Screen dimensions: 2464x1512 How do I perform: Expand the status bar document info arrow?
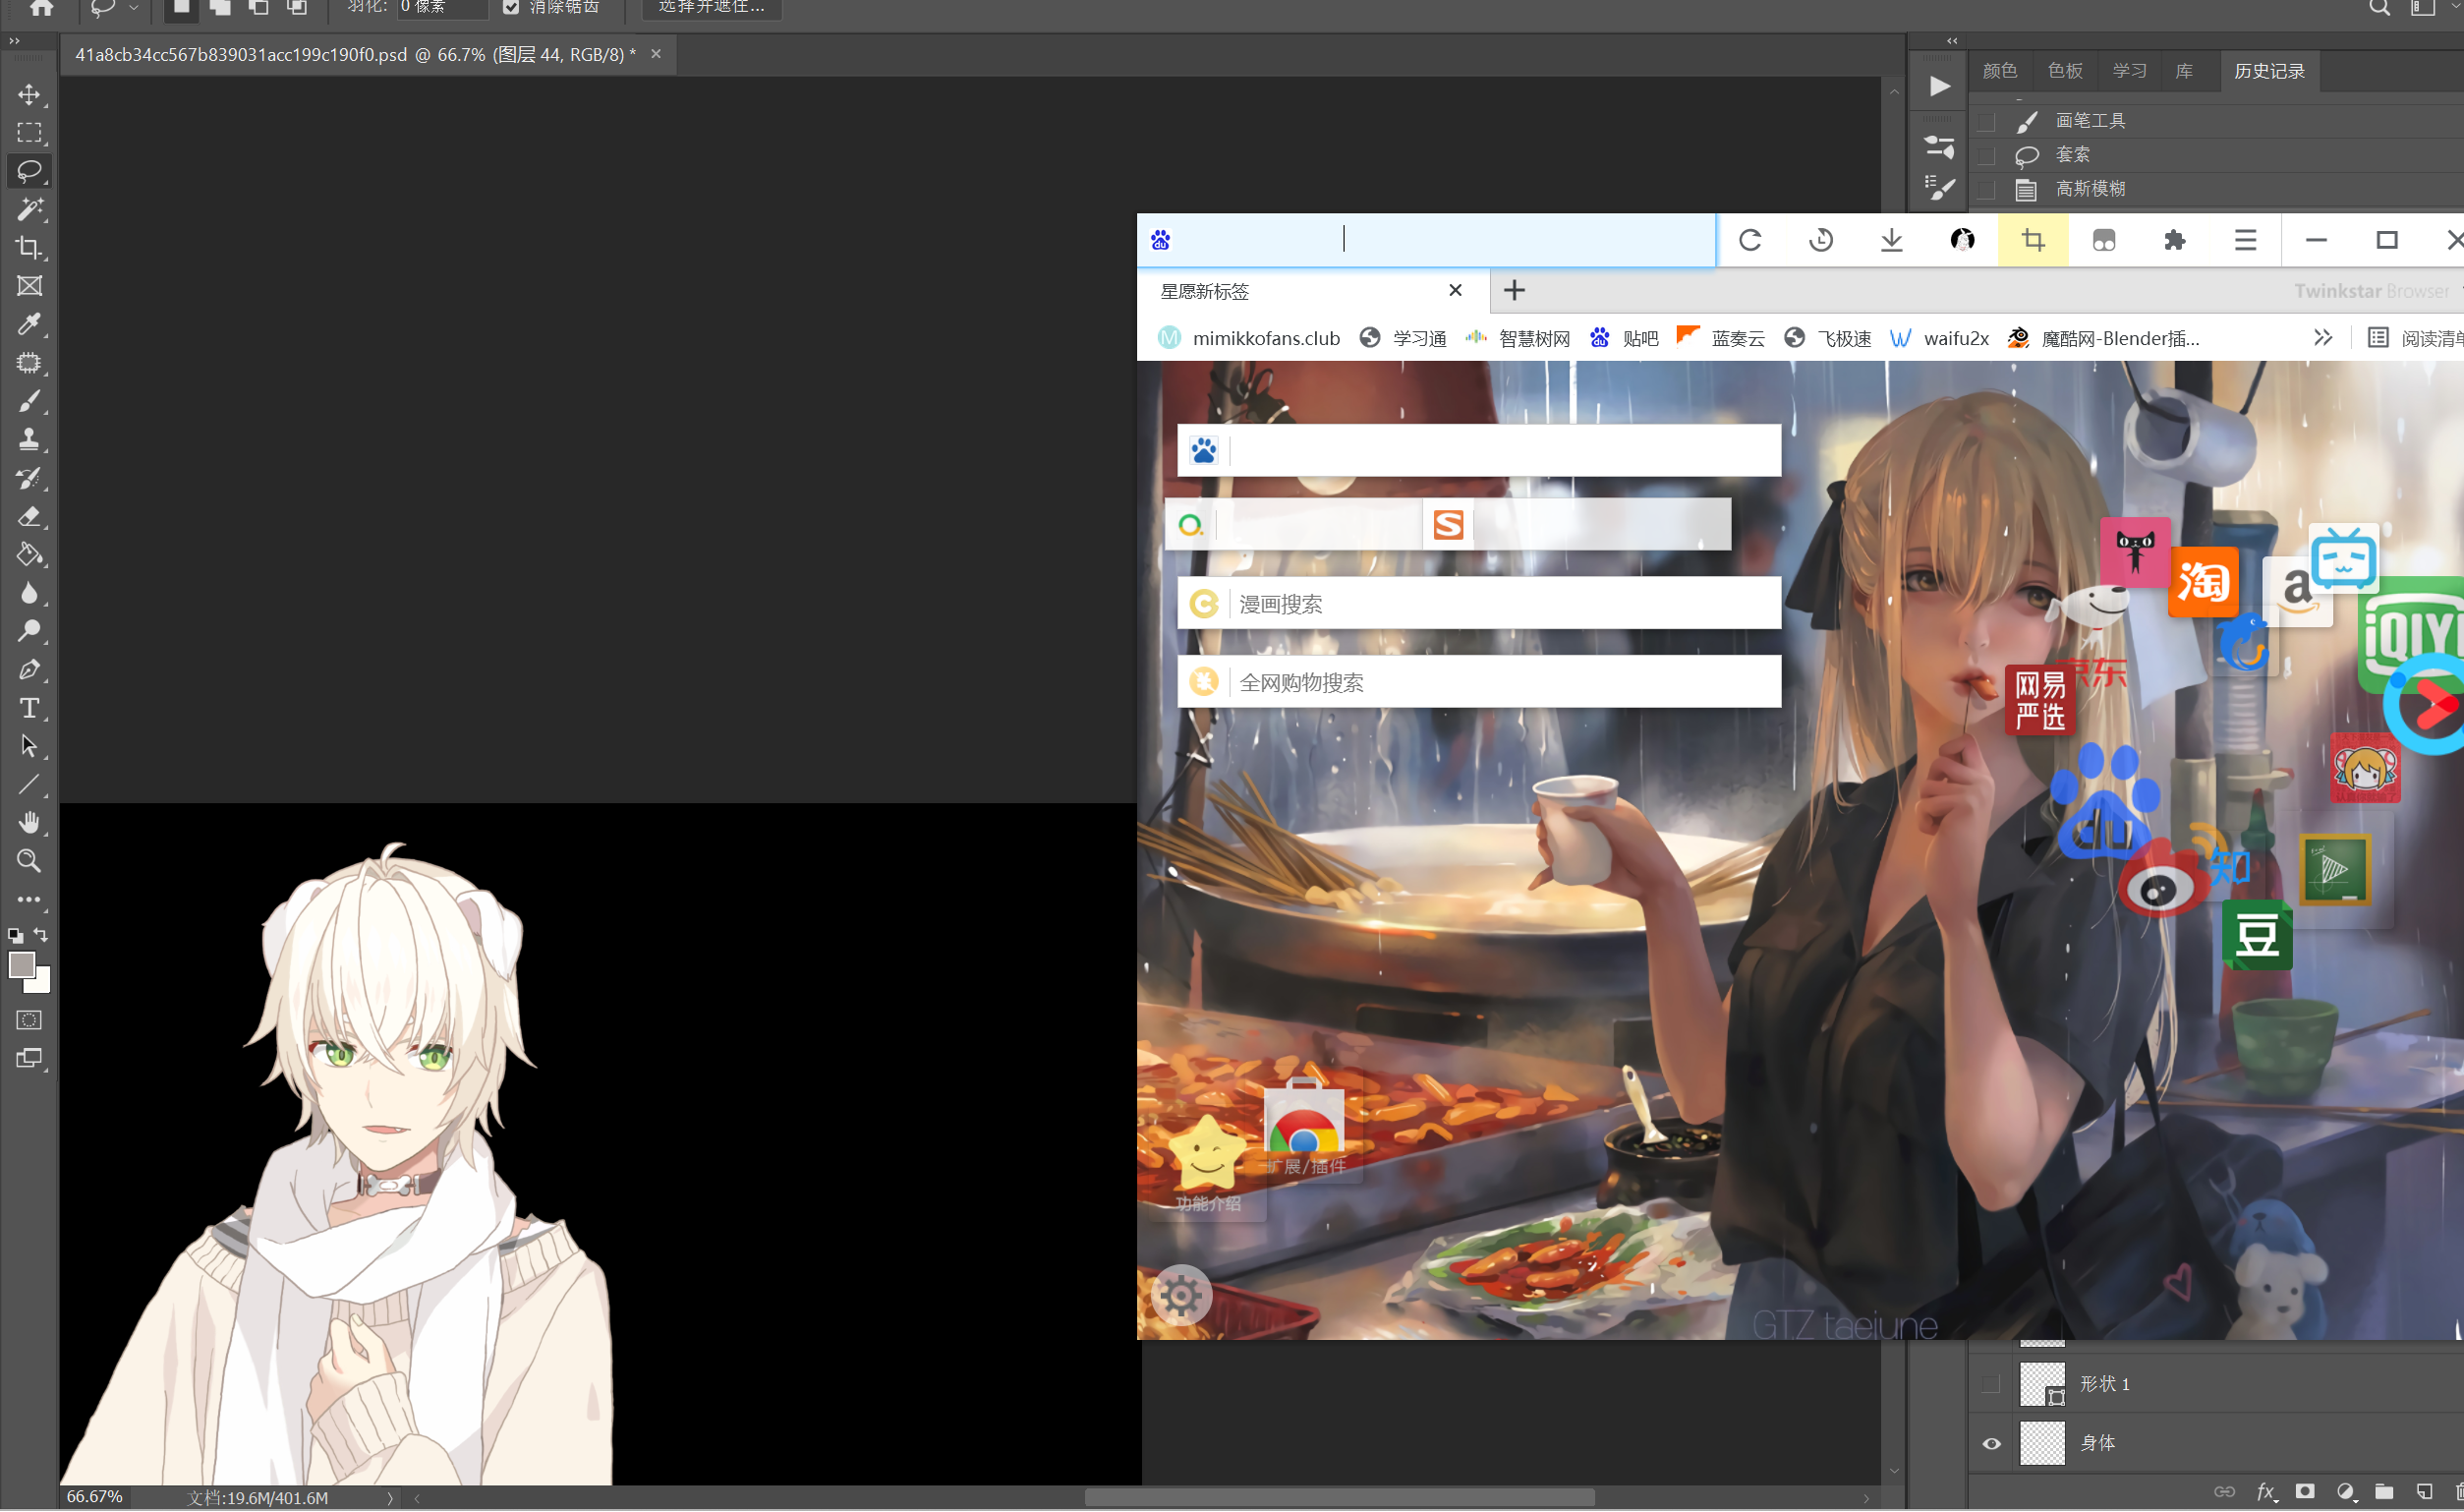[x=390, y=1498]
